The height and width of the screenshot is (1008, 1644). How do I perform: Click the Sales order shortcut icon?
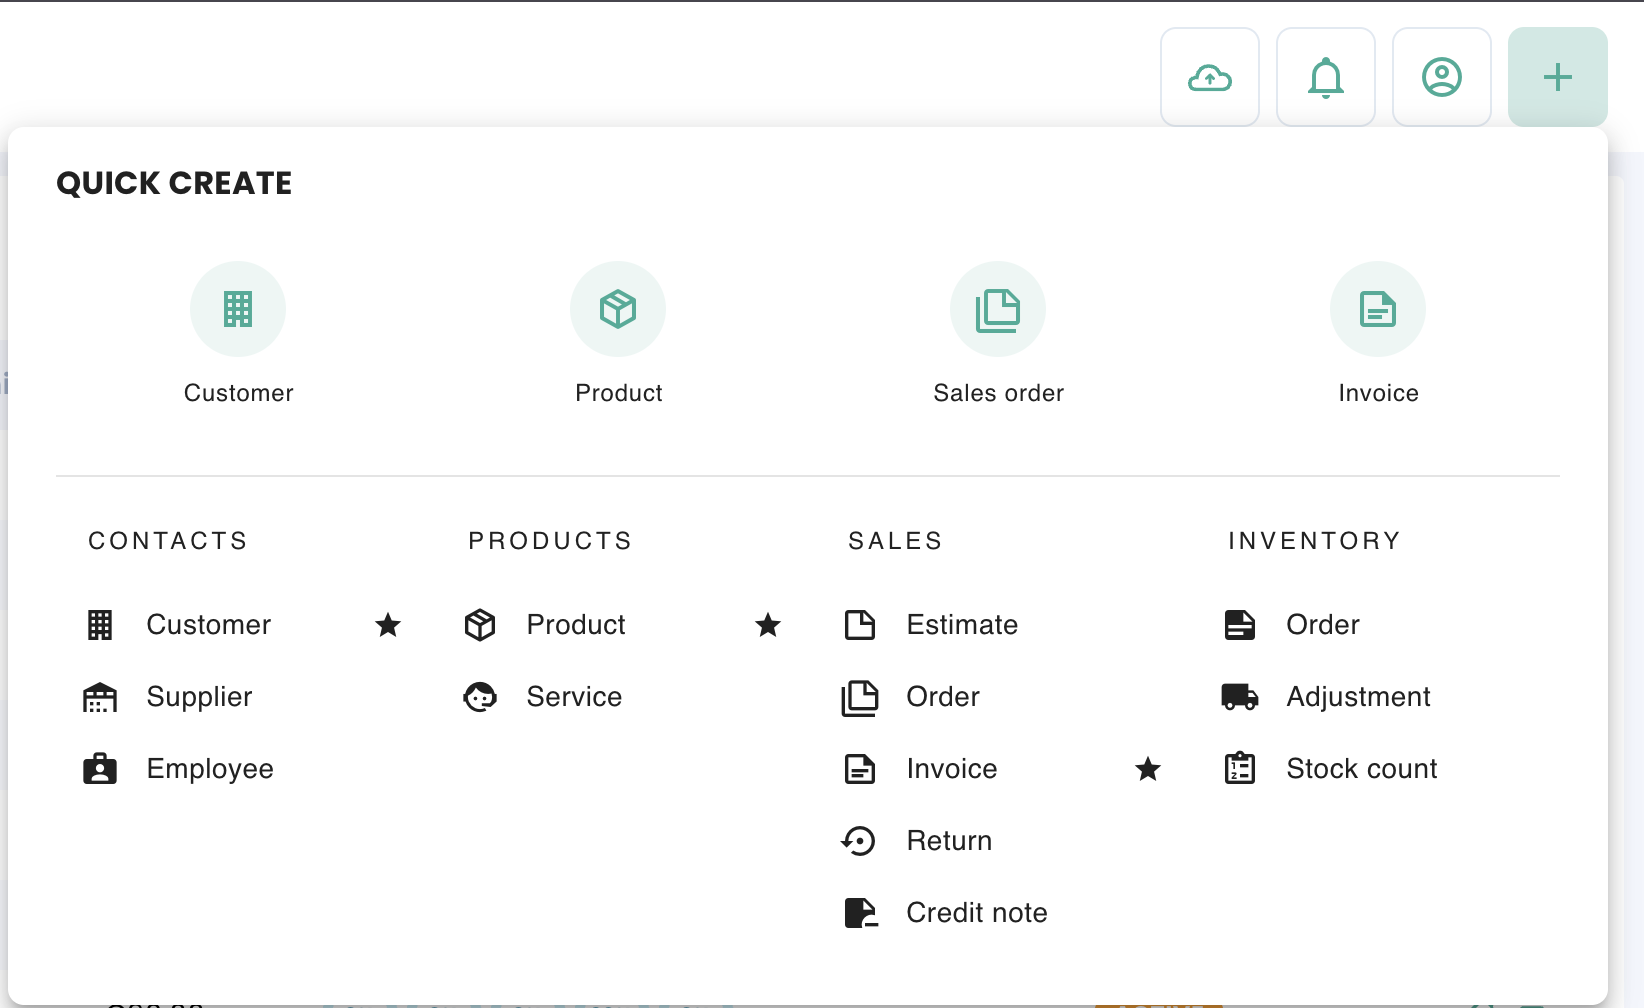[x=998, y=309]
